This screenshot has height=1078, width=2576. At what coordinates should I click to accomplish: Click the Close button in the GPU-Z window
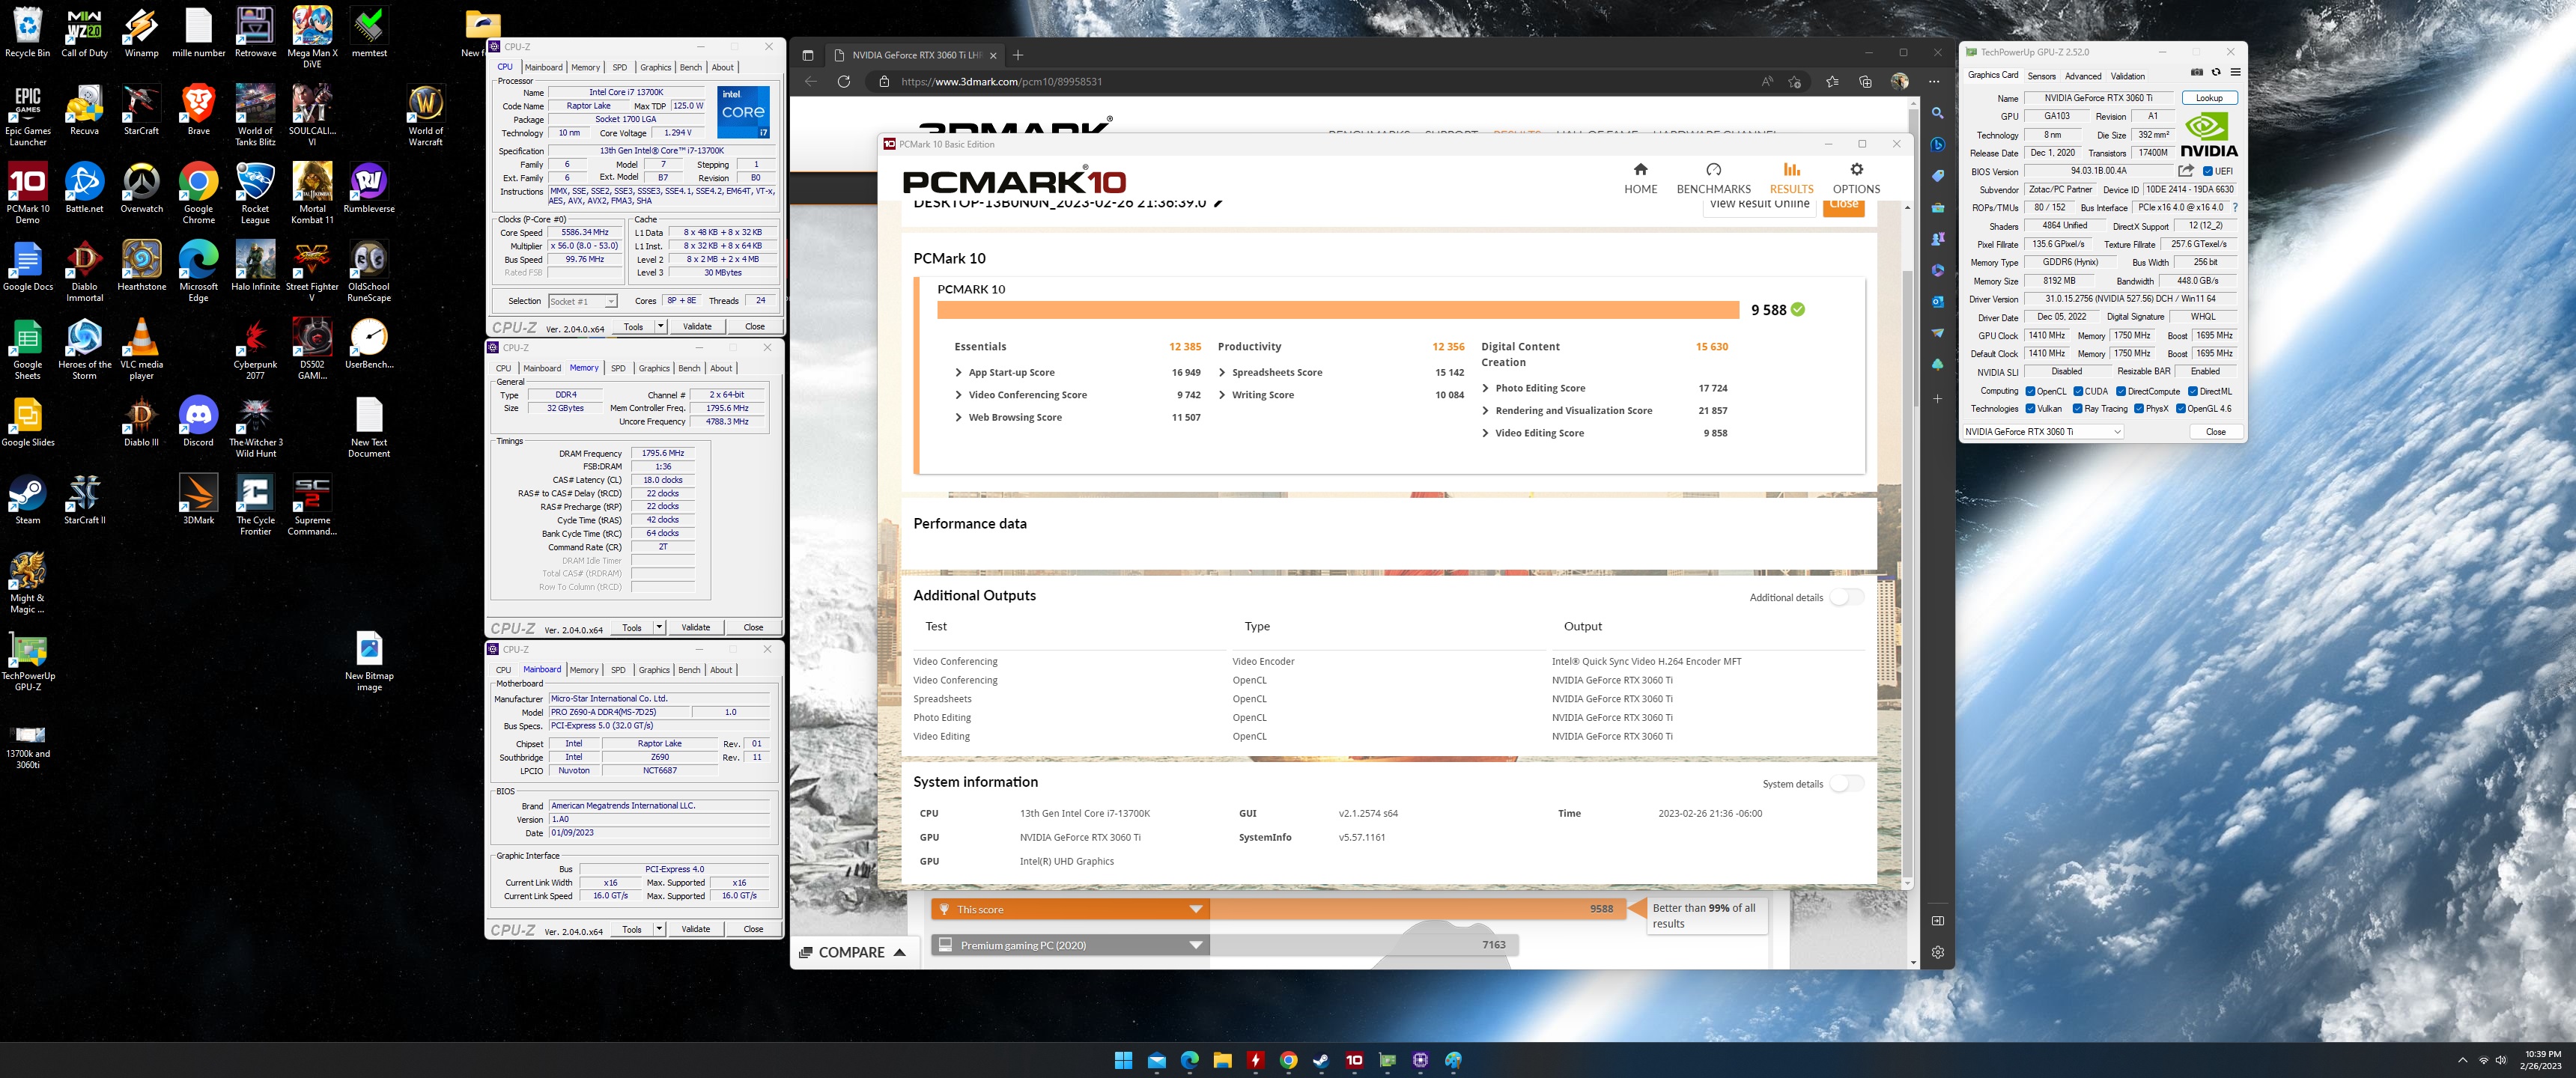(x=2215, y=432)
